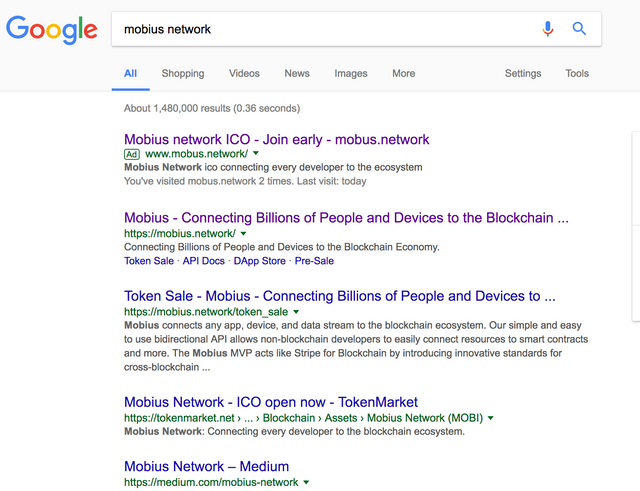Open the Images results tab
This screenshot has height=491, width=640.
(x=351, y=73)
